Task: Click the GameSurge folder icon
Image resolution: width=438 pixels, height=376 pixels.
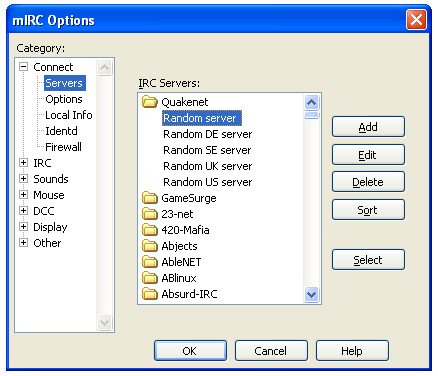Action: (x=149, y=198)
